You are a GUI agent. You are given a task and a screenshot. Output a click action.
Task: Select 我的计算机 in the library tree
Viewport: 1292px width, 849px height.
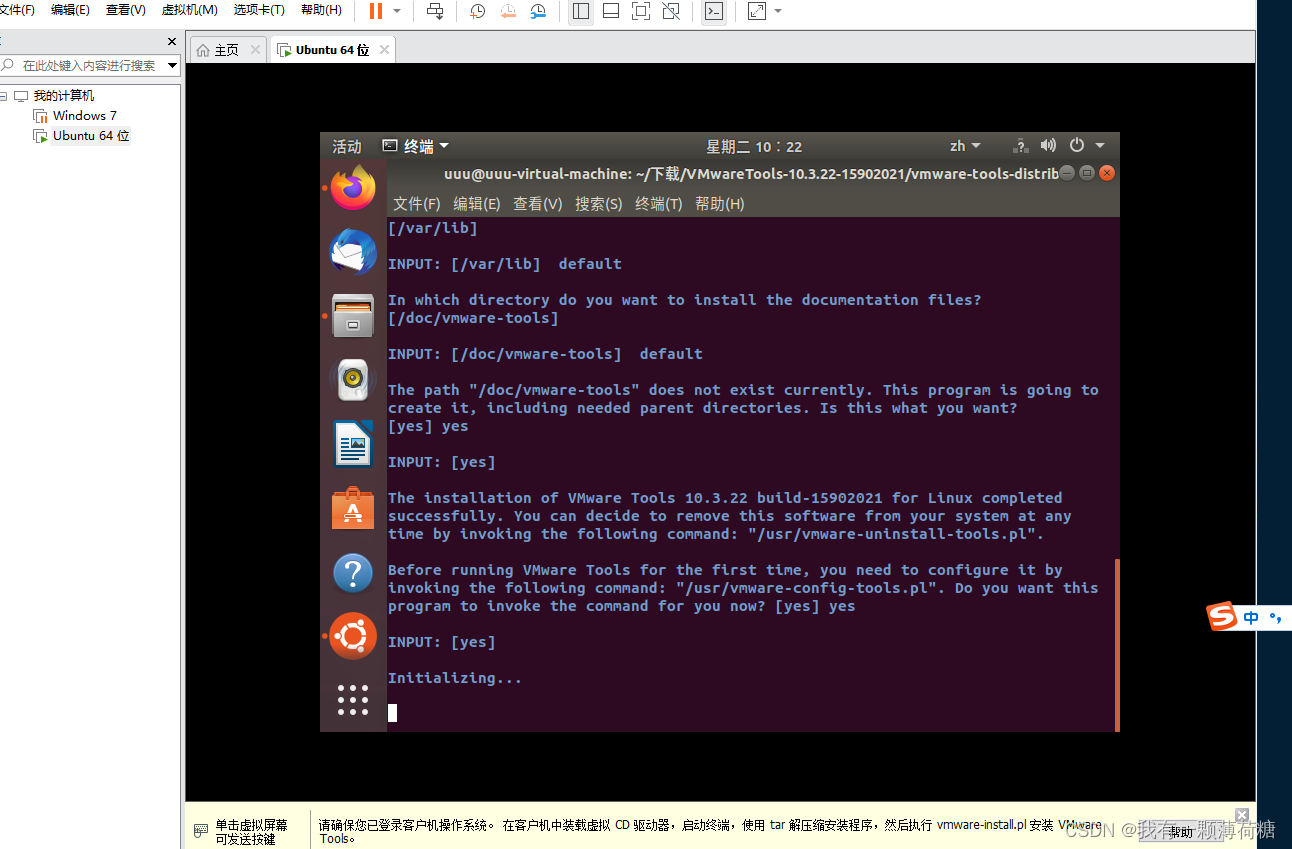64,96
